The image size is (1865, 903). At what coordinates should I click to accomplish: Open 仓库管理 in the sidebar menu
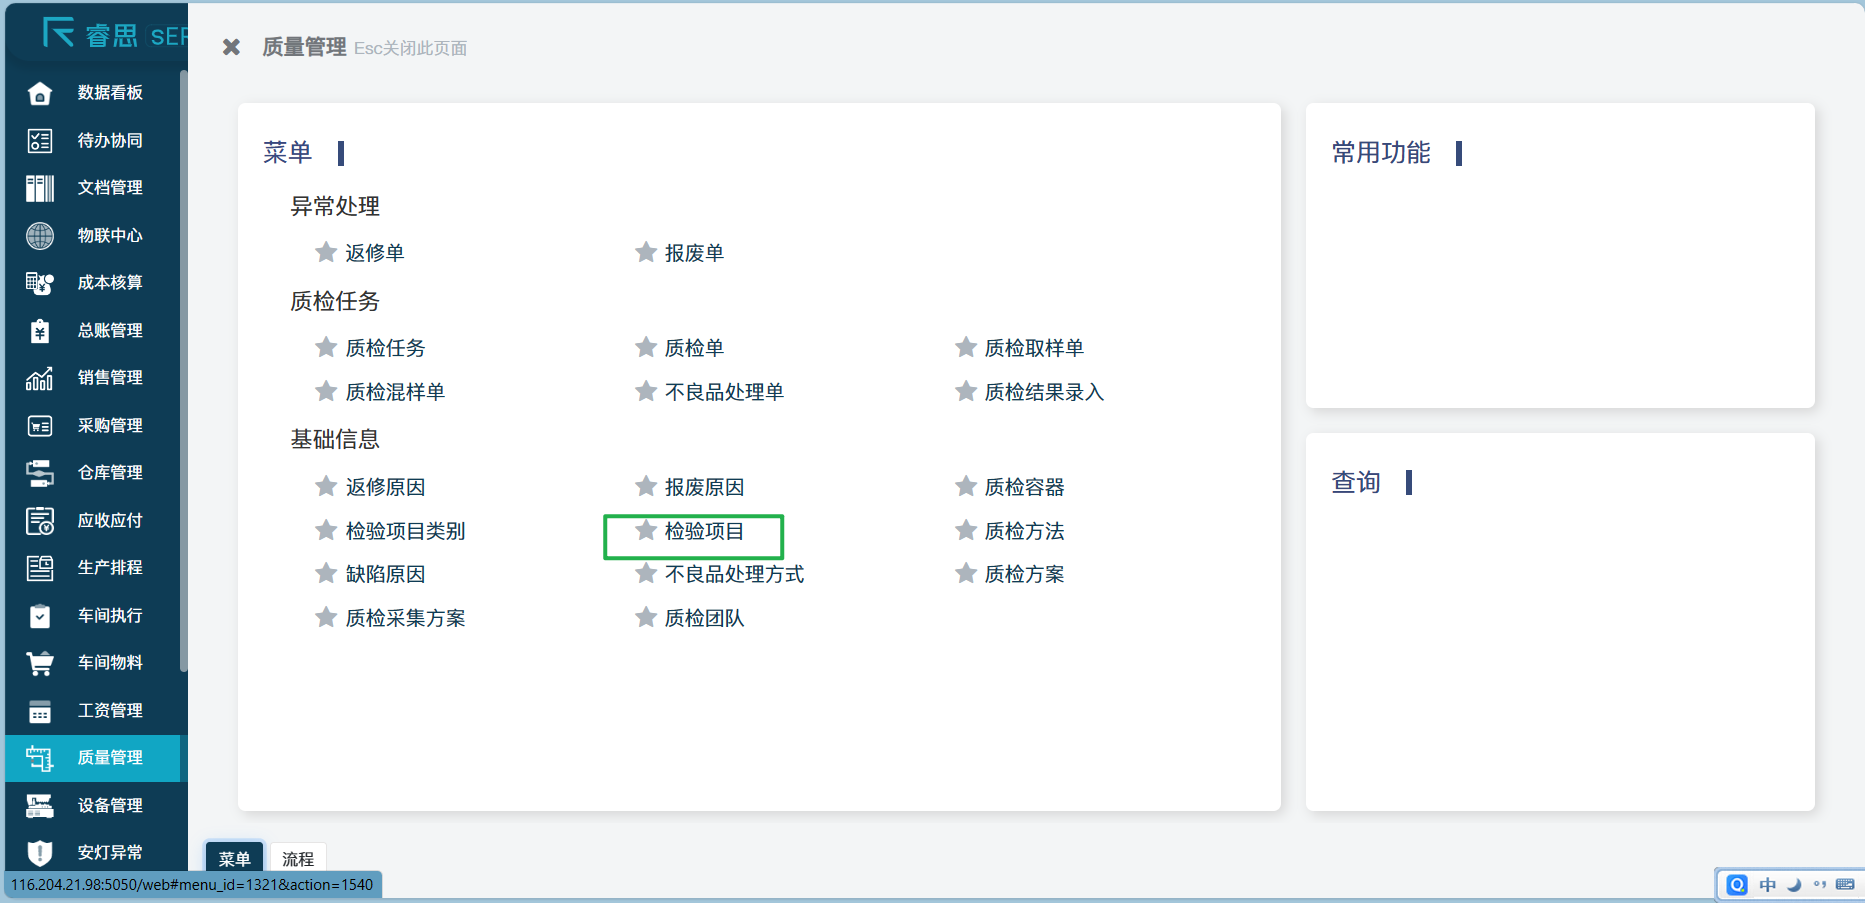pyautogui.click(x=110, y=473)
